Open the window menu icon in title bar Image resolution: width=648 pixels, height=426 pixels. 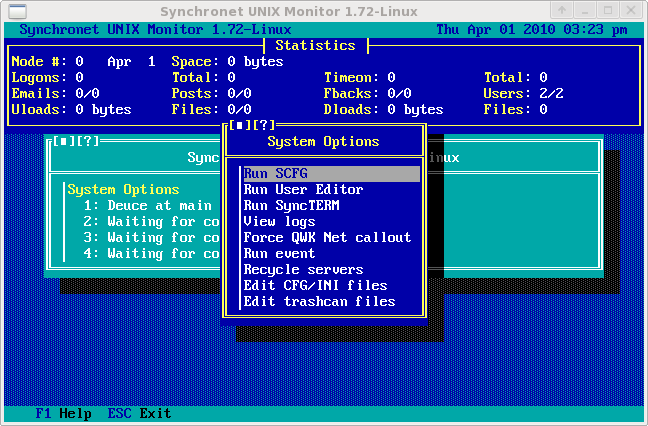pyautogui.click(x=18, y=11)
